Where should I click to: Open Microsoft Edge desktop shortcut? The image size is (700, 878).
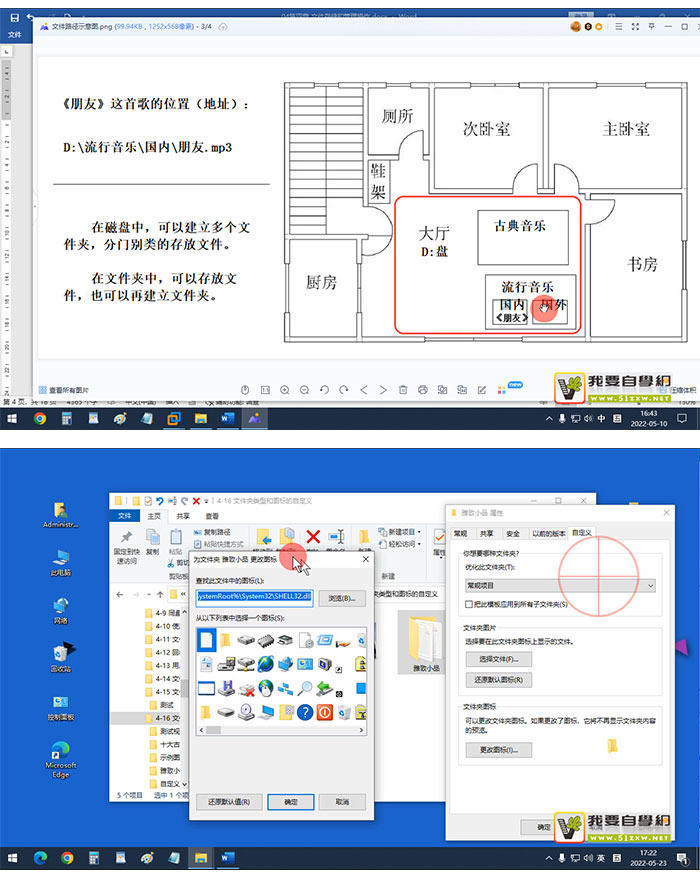(60, 759)
